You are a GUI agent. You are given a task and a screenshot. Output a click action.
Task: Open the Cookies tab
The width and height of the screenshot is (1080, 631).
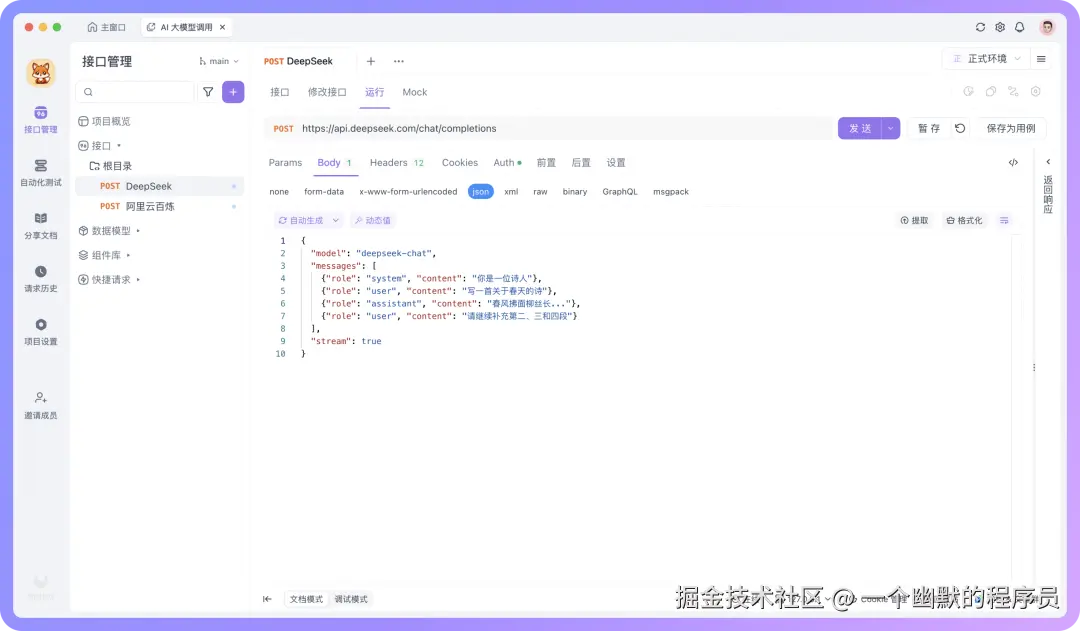(x=459, y=163)
